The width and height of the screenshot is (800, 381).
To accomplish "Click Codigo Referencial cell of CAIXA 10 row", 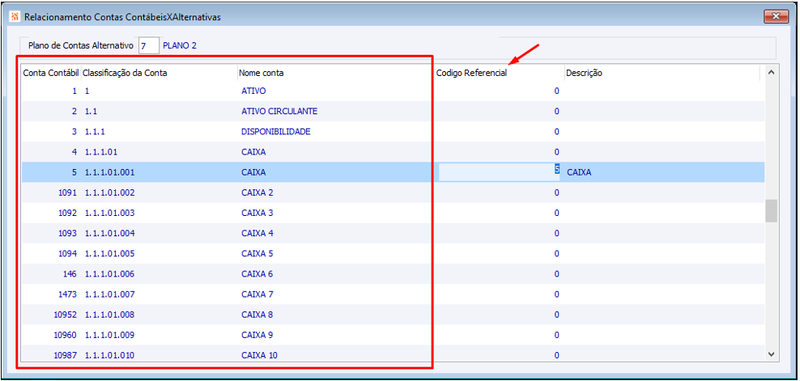I will [x=499, y=355].
